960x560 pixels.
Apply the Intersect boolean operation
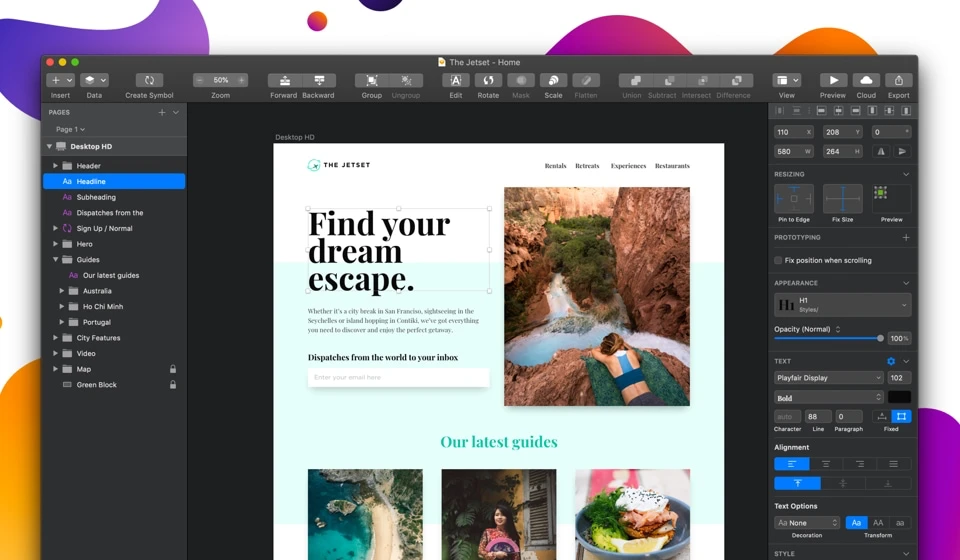pos(703,80)
